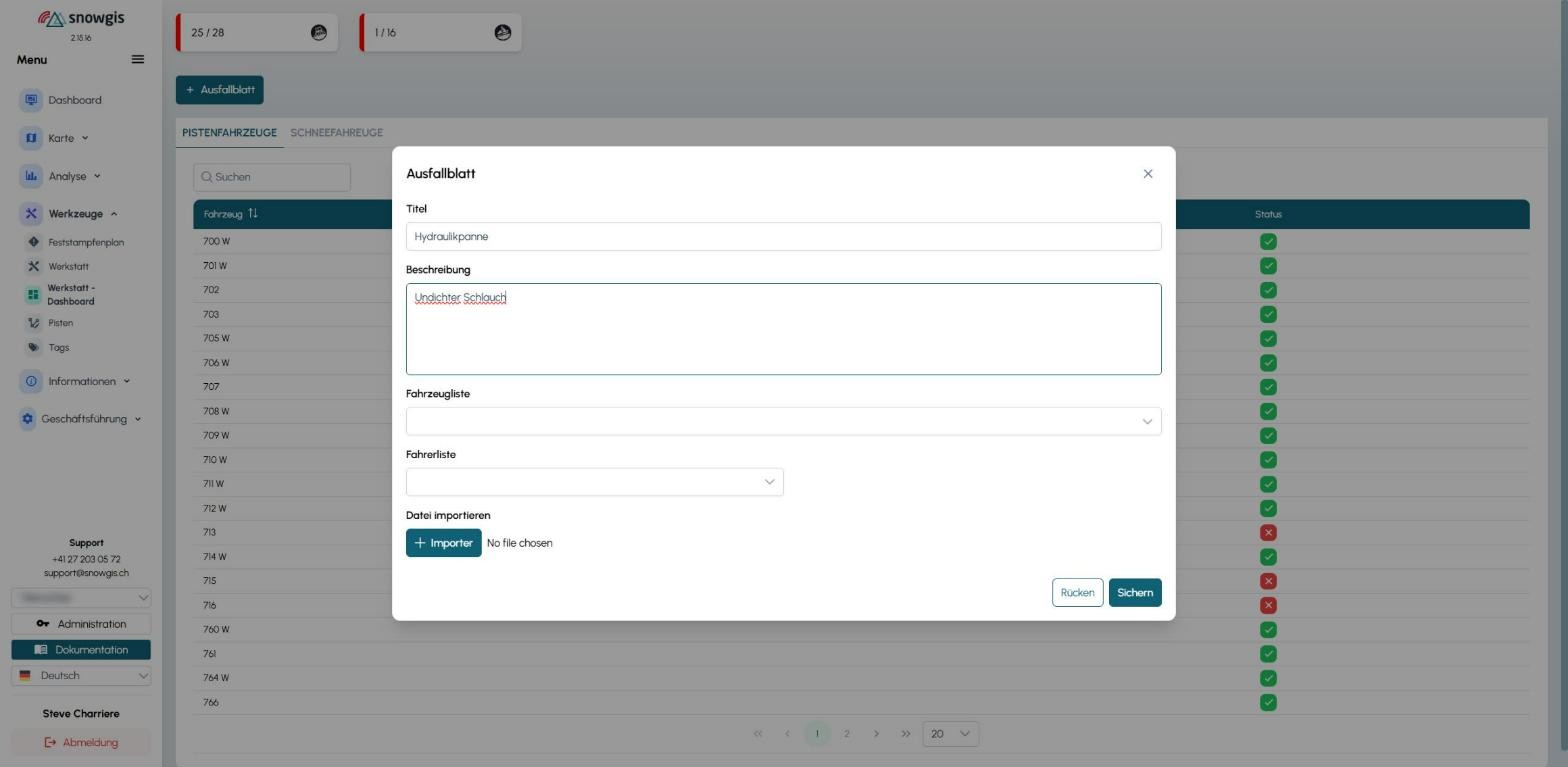Select the Pistenfahrzeuge tab

pos(229,133)
